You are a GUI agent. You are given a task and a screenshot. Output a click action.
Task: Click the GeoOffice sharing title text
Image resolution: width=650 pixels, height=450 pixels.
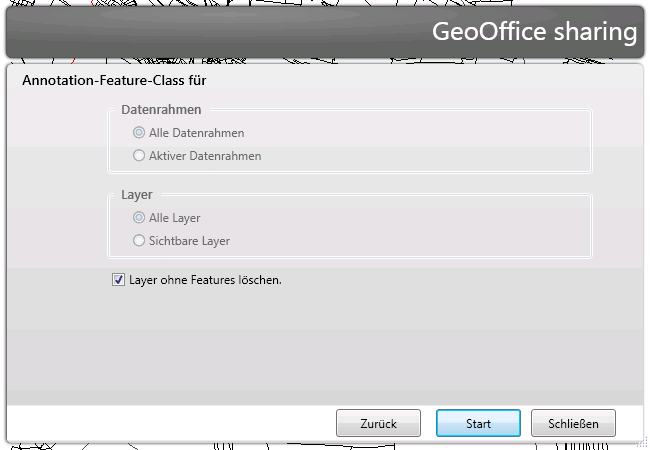[534, 32]
